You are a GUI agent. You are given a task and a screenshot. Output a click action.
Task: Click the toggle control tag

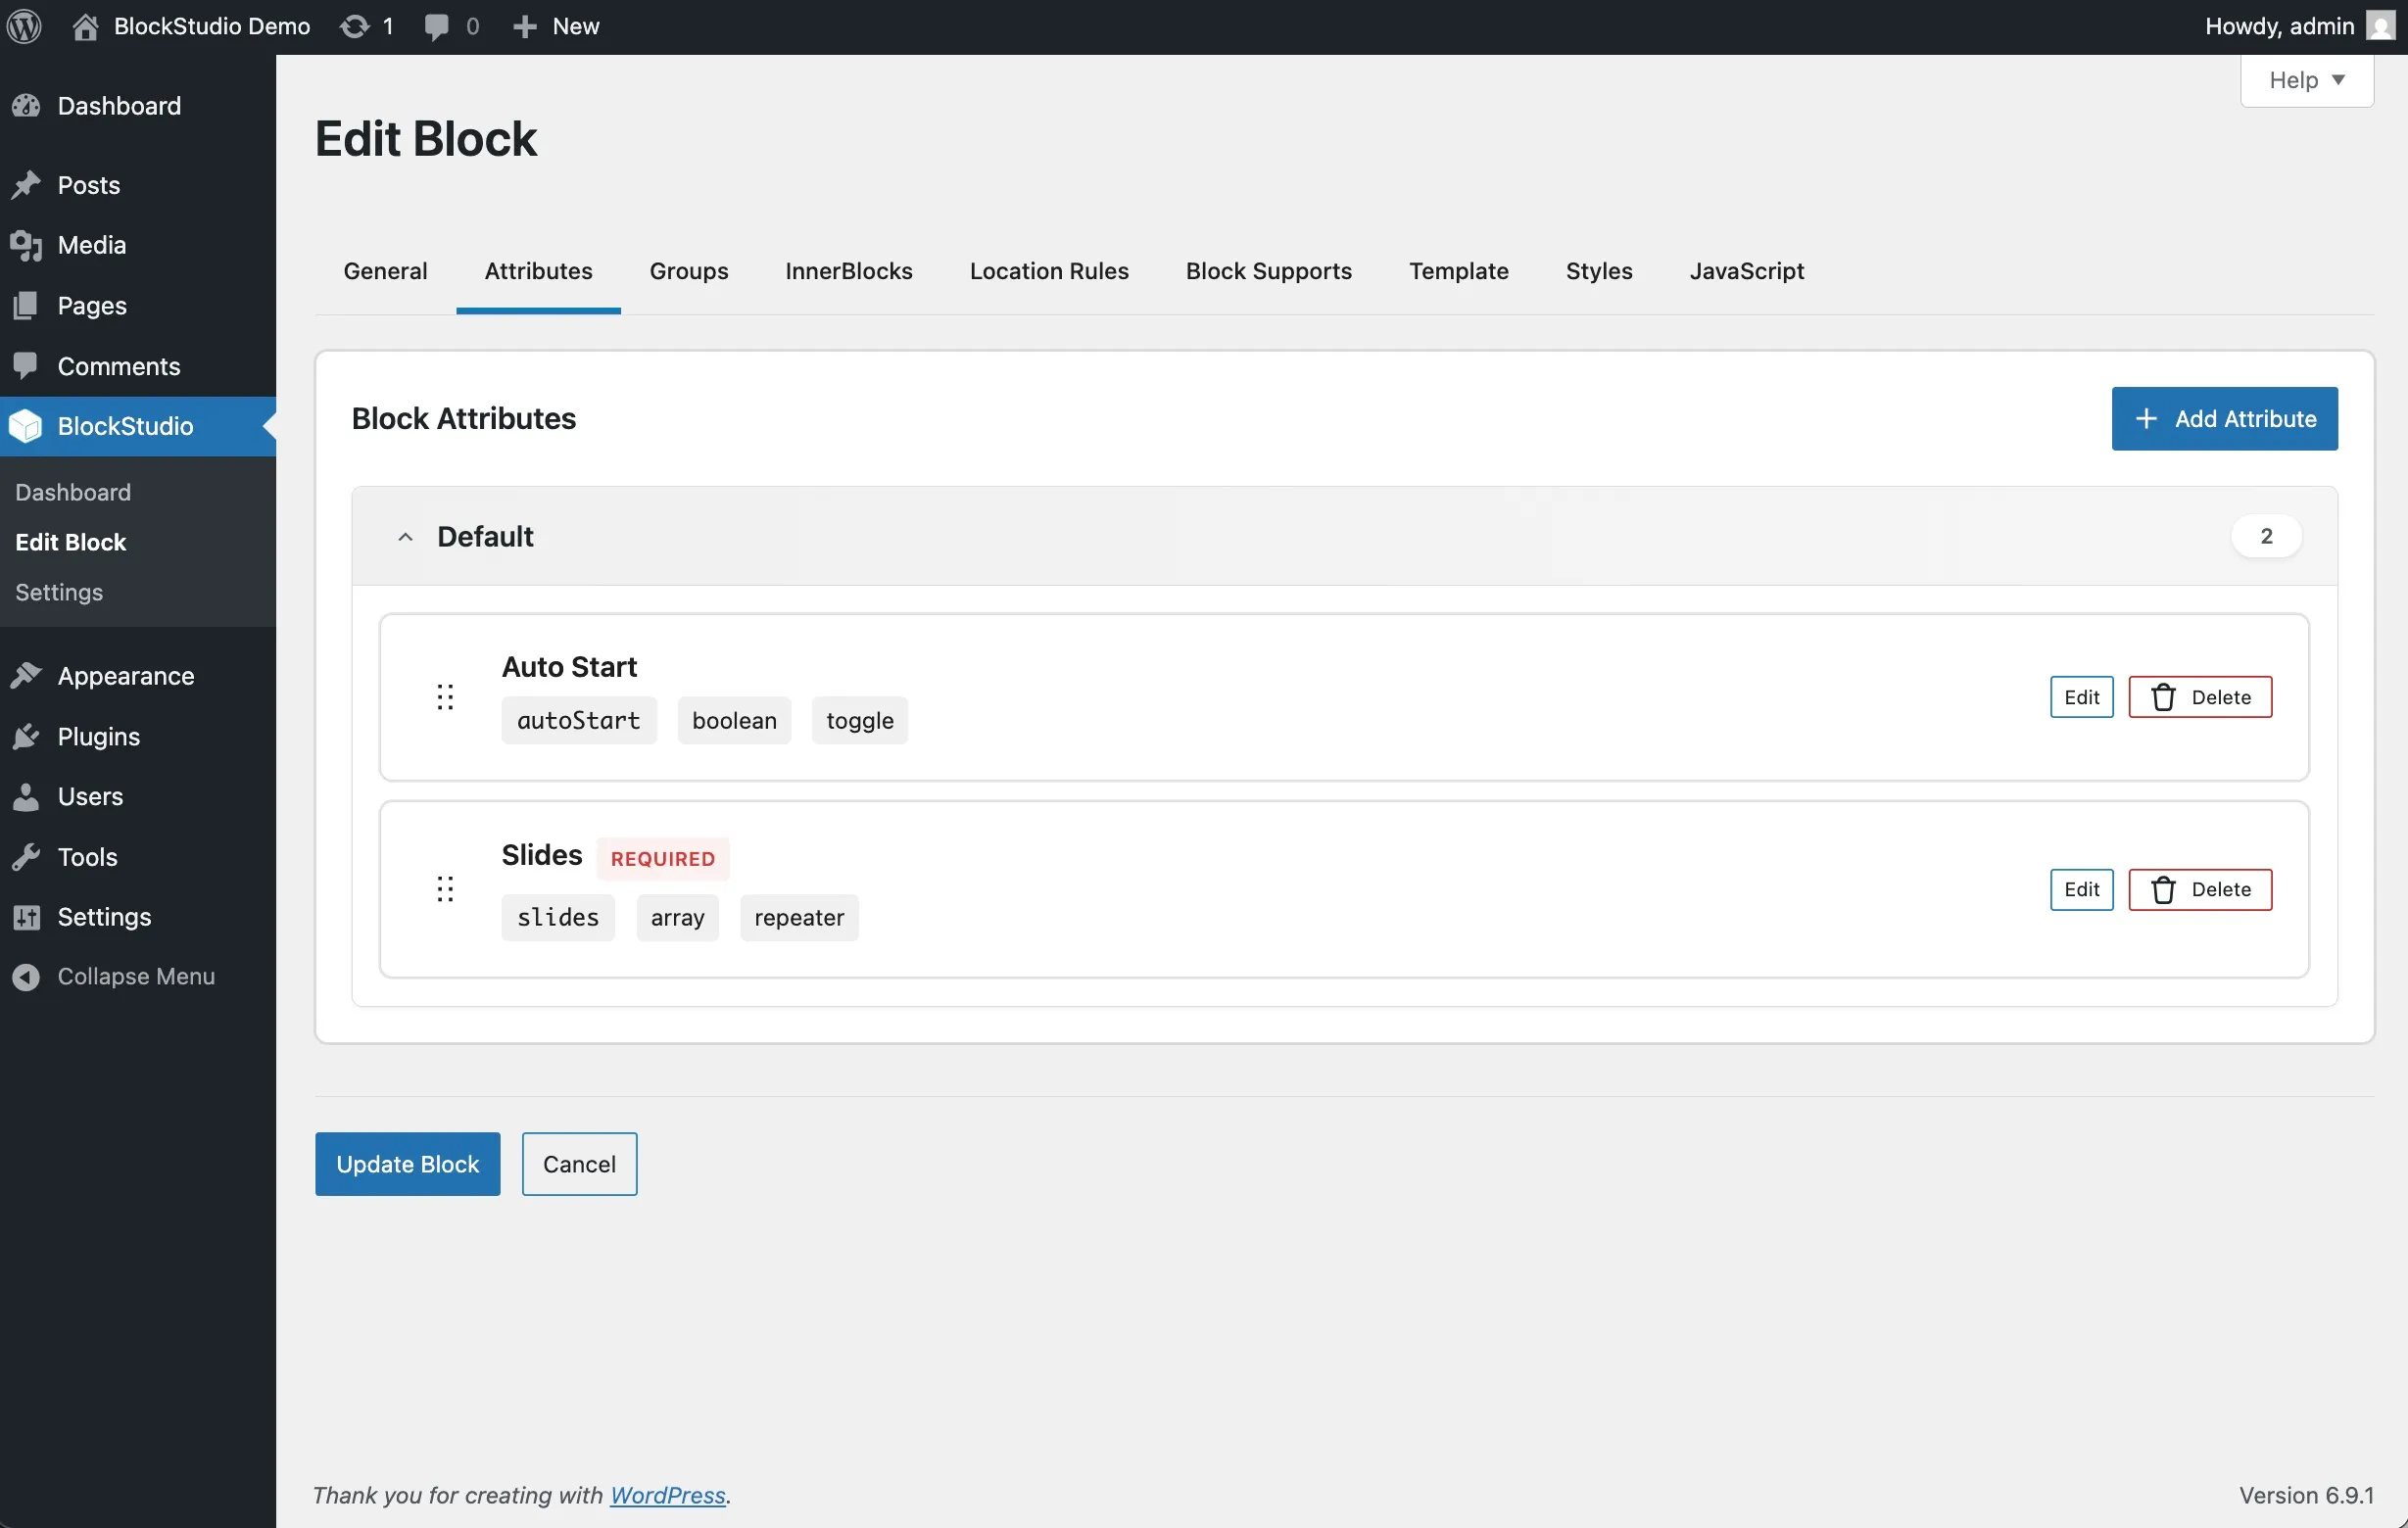[x=859, y=720]
